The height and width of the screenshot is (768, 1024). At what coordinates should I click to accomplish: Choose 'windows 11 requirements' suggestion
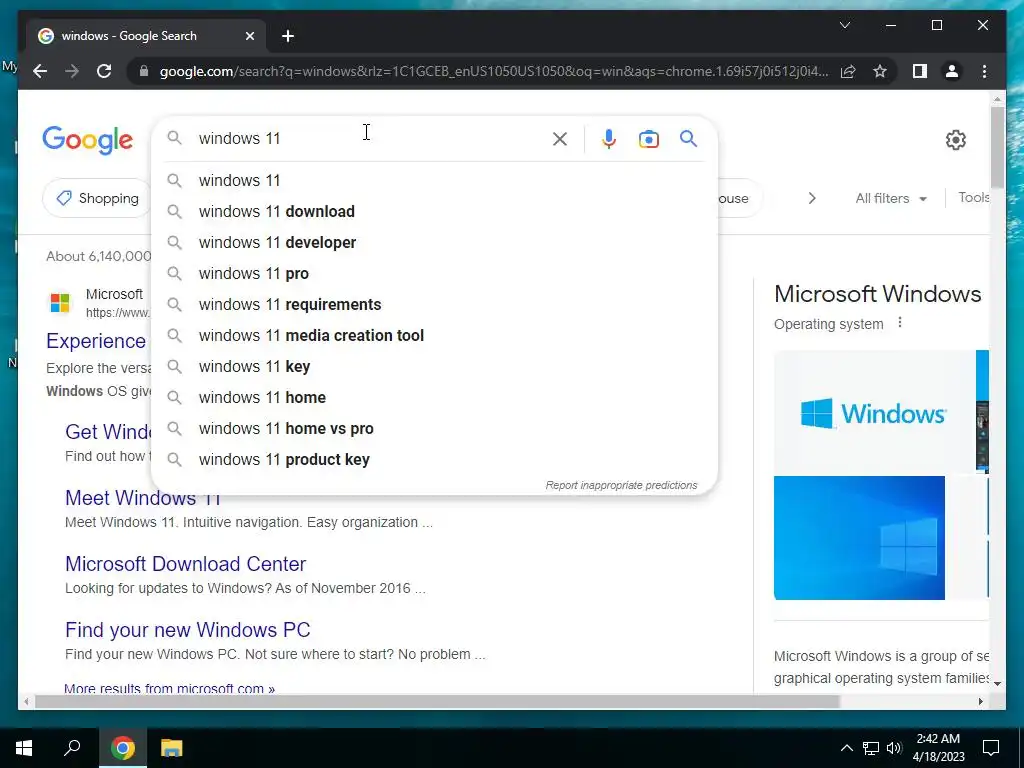434,304
